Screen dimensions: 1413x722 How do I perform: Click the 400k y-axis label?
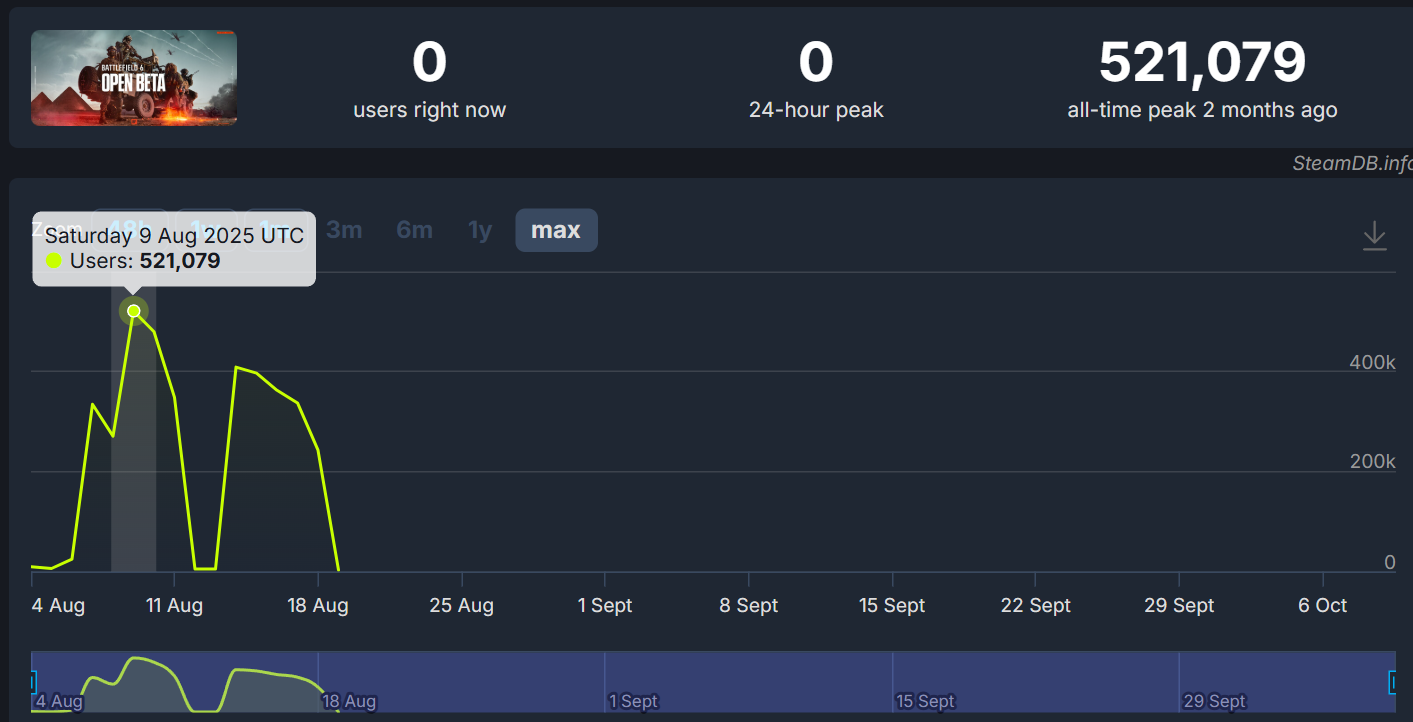pos(1372,362)
